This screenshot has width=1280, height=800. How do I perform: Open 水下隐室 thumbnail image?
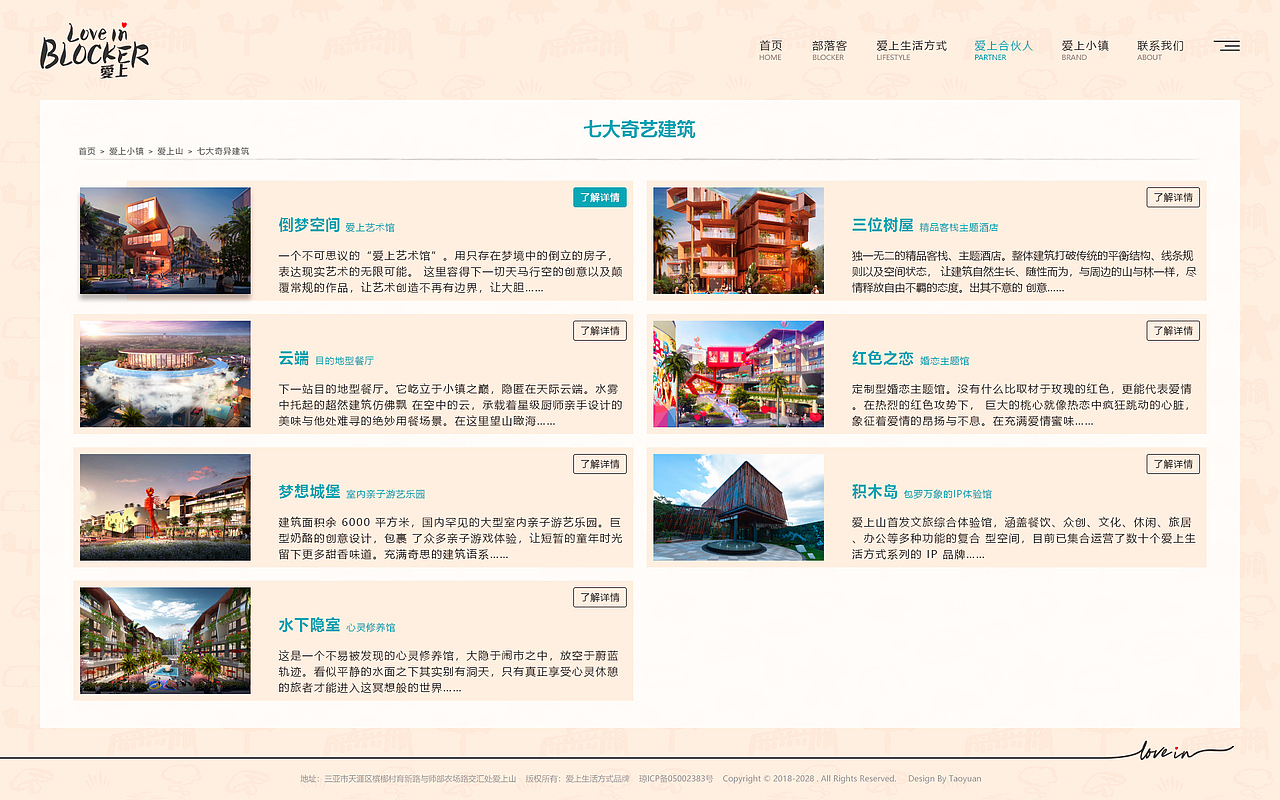tap(165, 641)
